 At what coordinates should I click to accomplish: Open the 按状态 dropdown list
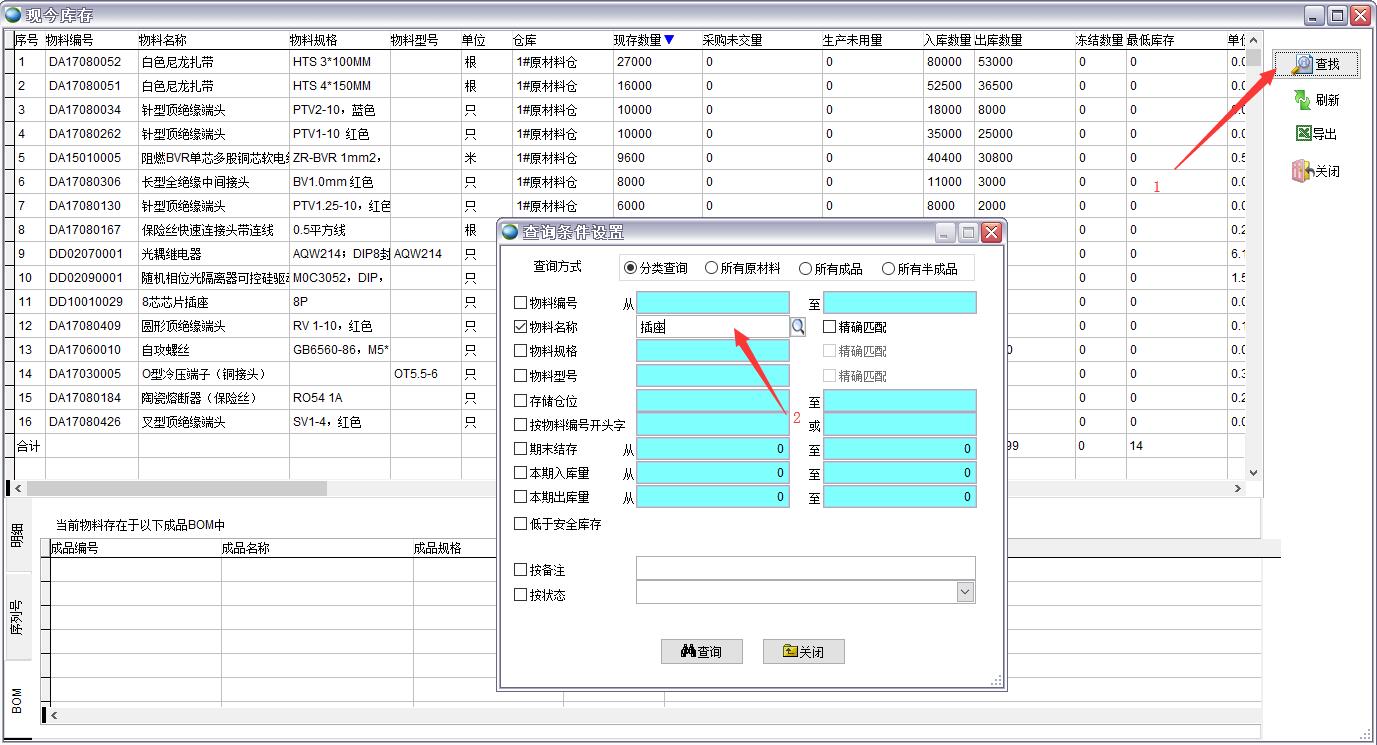pyautogui.click(x=964, y=592)
